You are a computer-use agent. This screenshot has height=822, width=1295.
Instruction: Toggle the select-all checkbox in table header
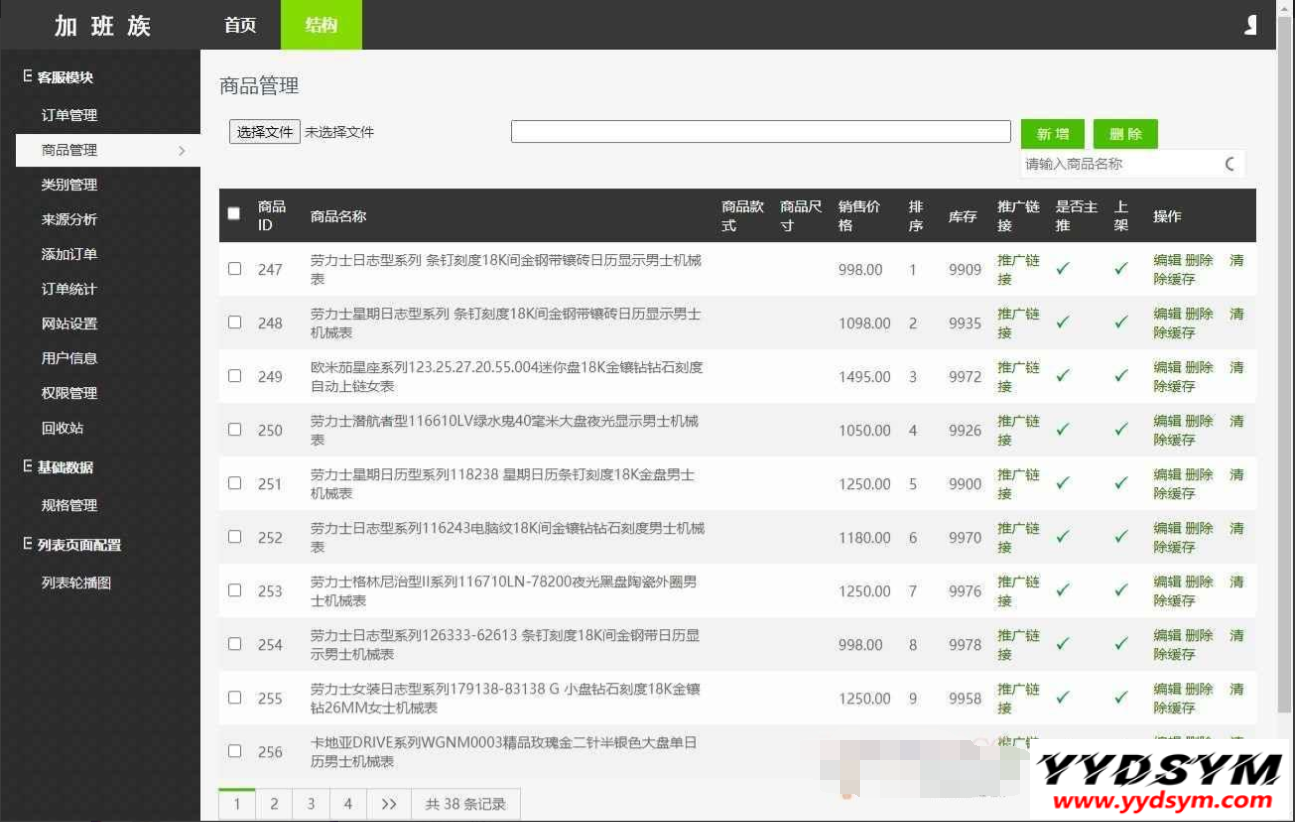(234, 213)
